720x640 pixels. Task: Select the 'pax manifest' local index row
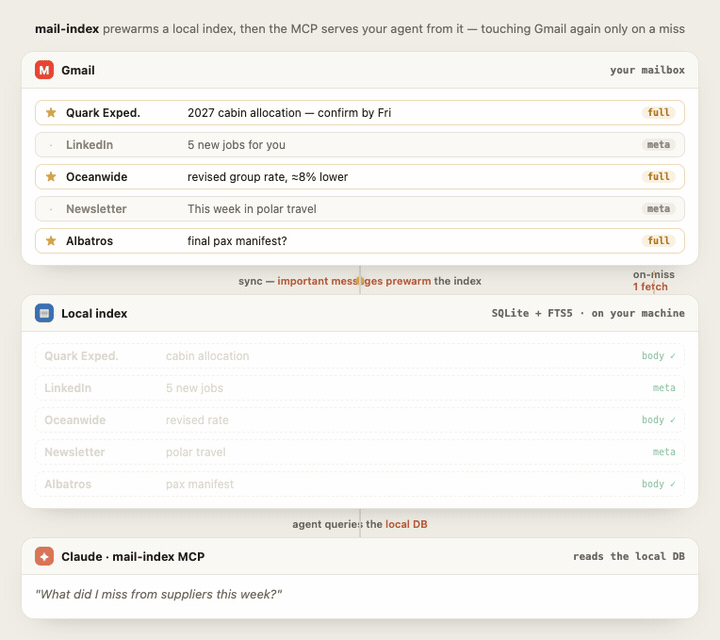[360, 484]
